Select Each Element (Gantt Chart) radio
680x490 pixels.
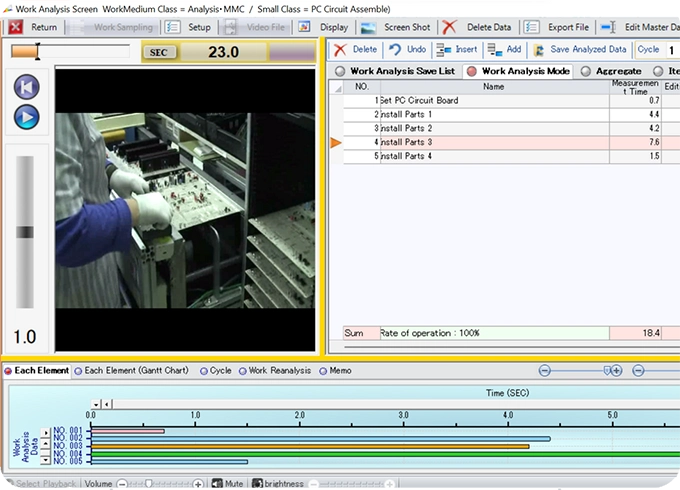coord(78,371)
